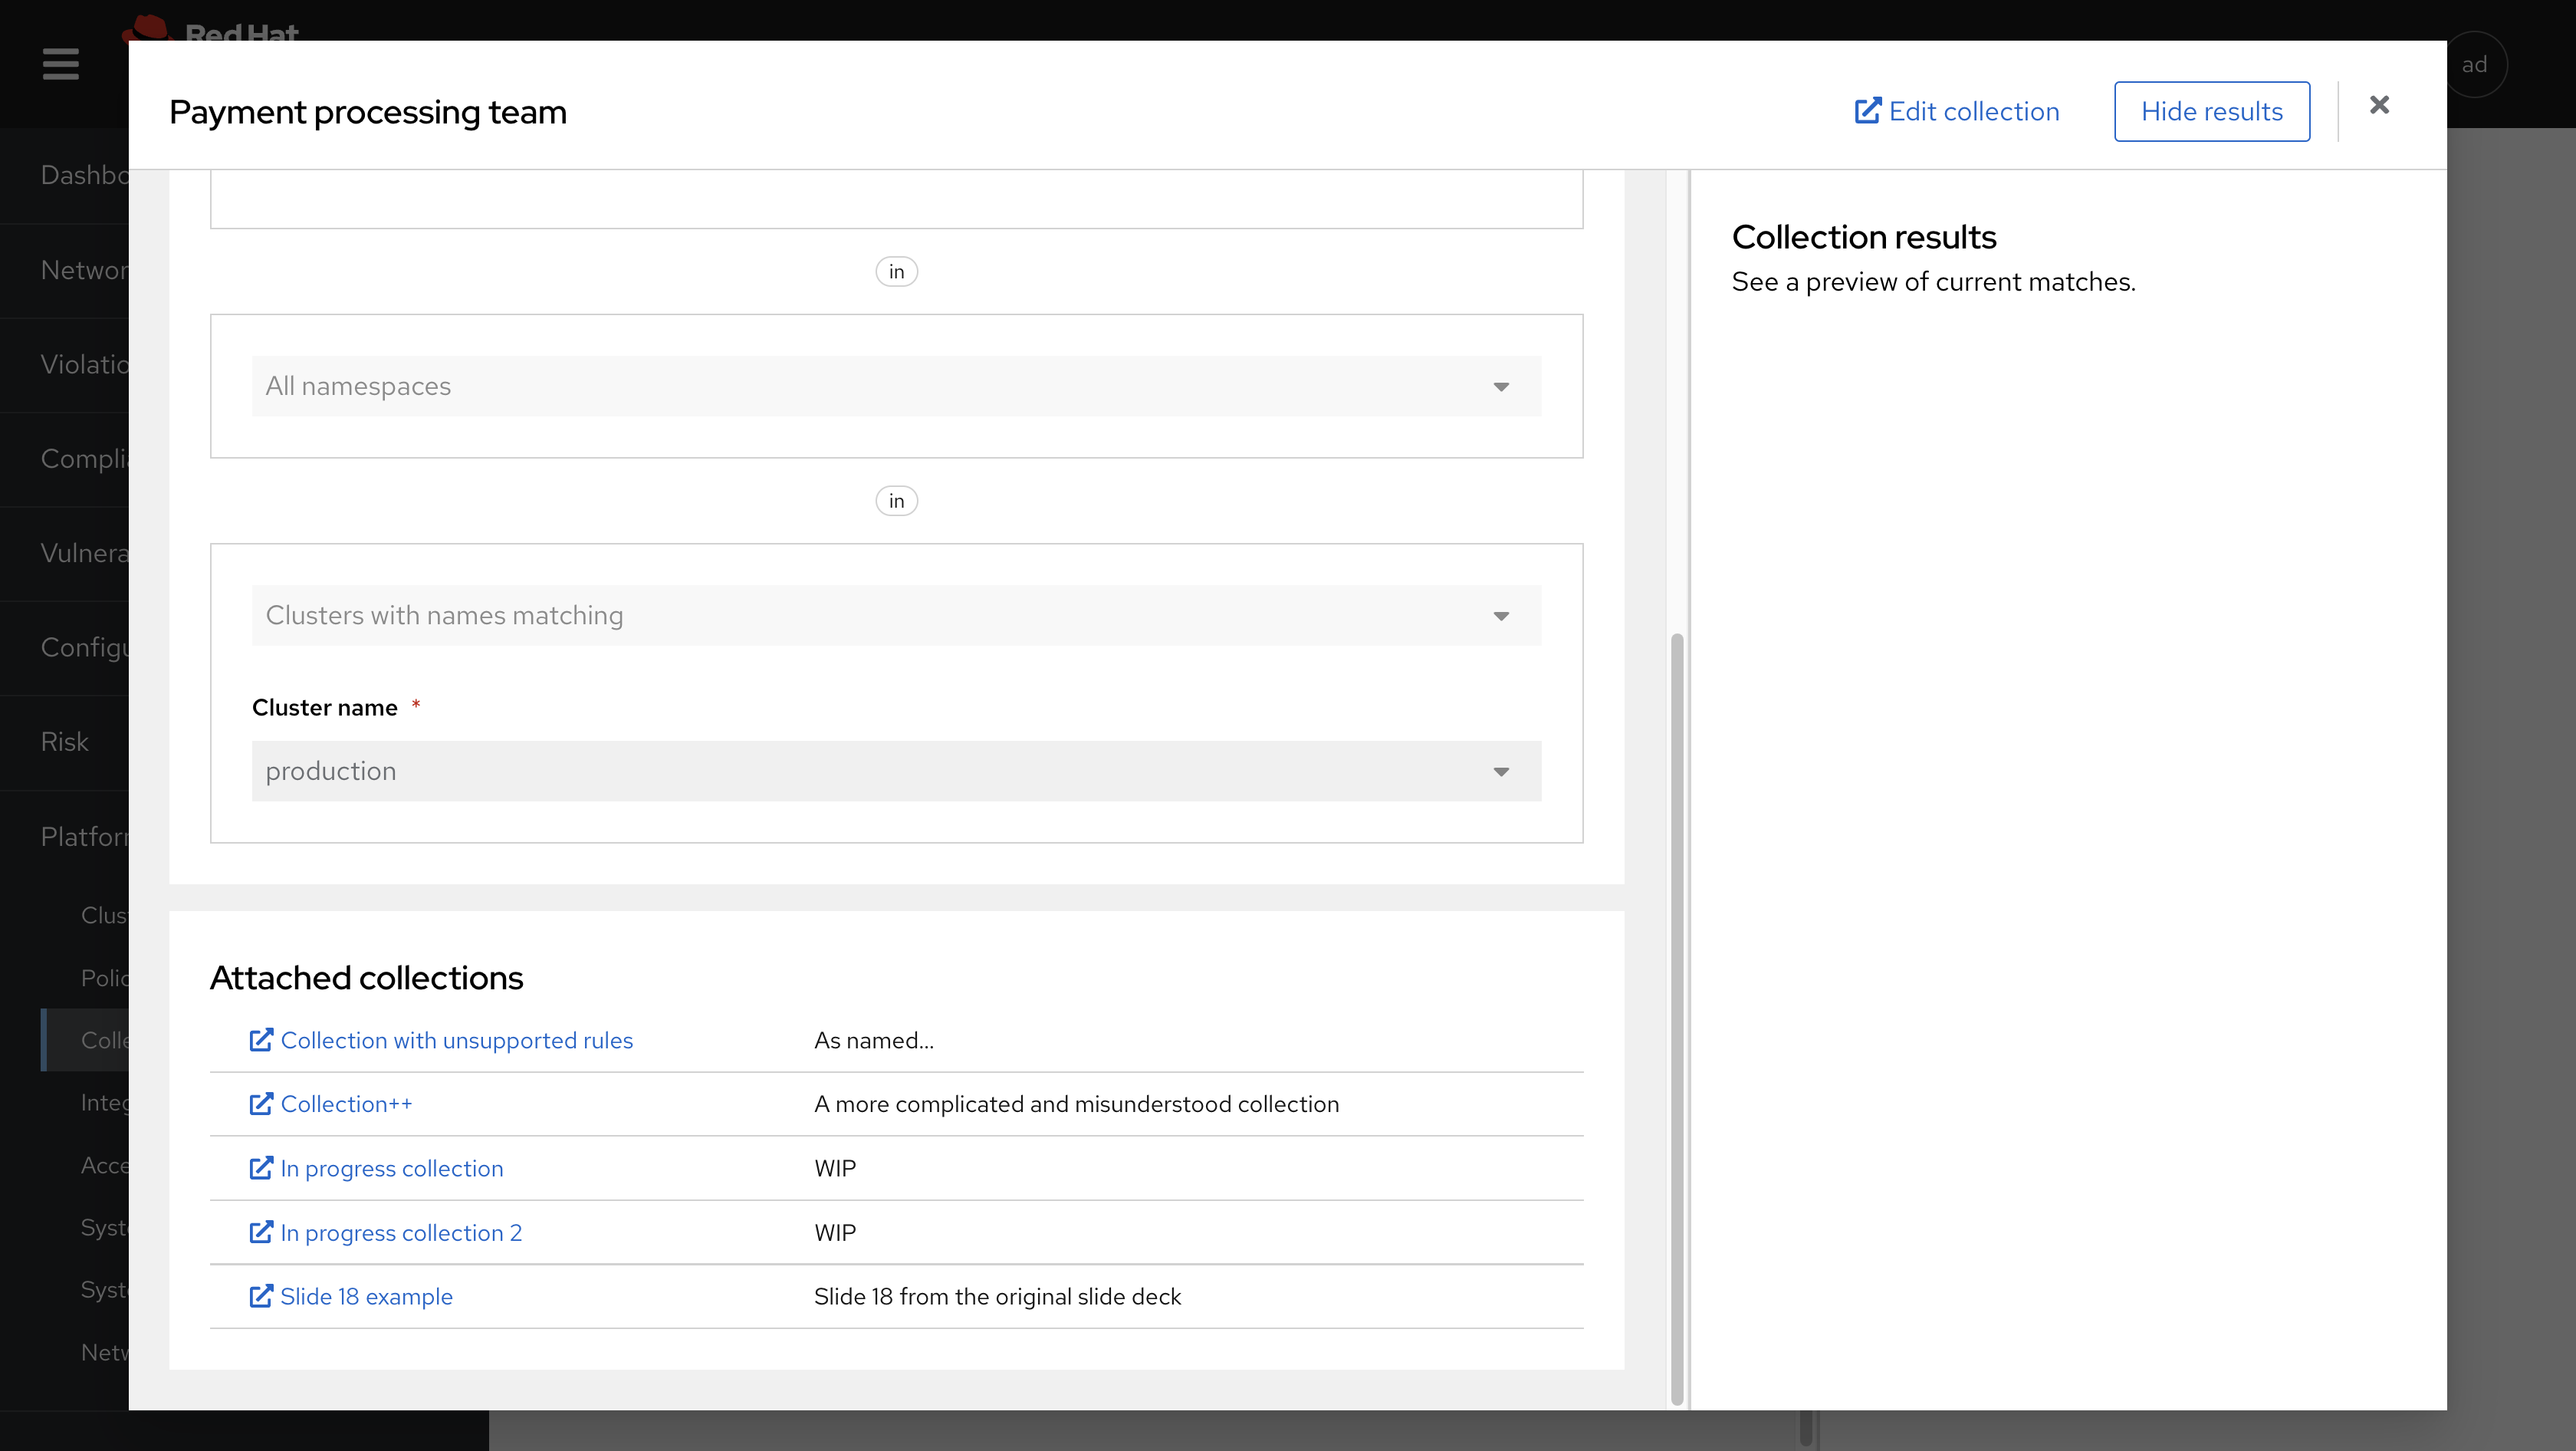Click icon beside In progress collection
This screenshot has height=1451, width=2576.
[x=260, y=1168]
